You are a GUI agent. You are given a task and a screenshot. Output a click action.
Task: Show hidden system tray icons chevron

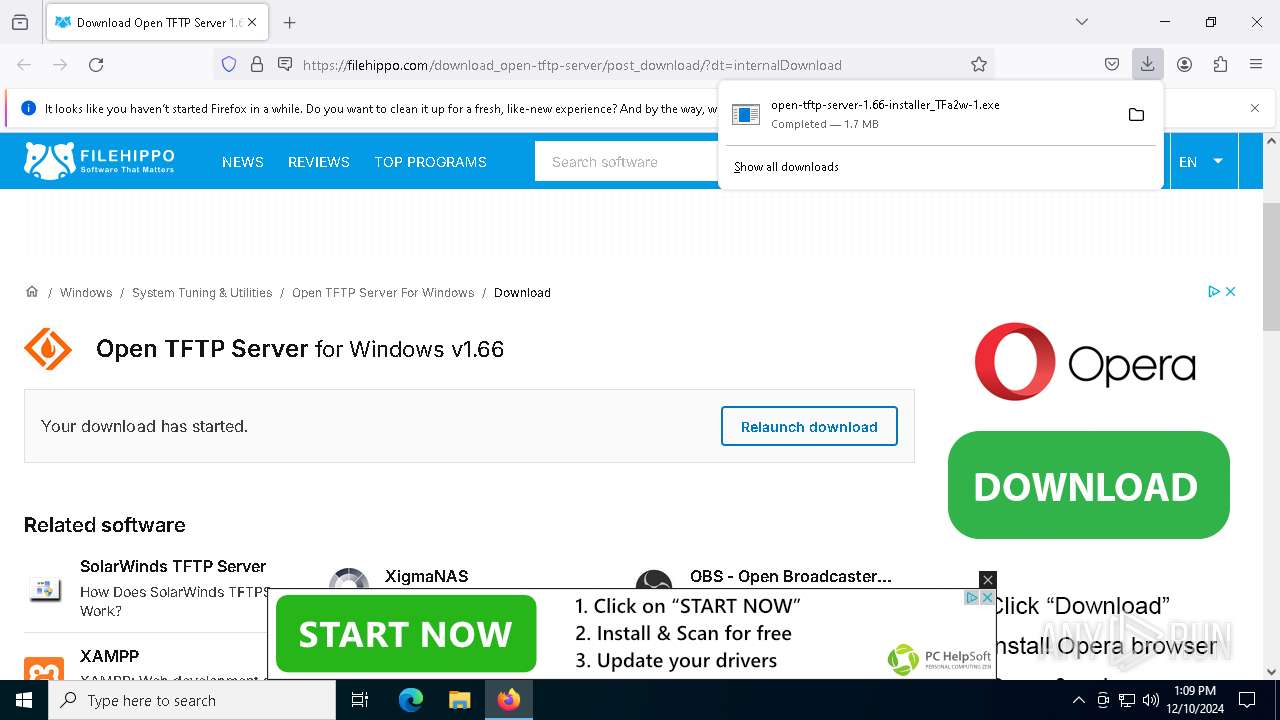pyautogui.click(x=1078, y=700)
